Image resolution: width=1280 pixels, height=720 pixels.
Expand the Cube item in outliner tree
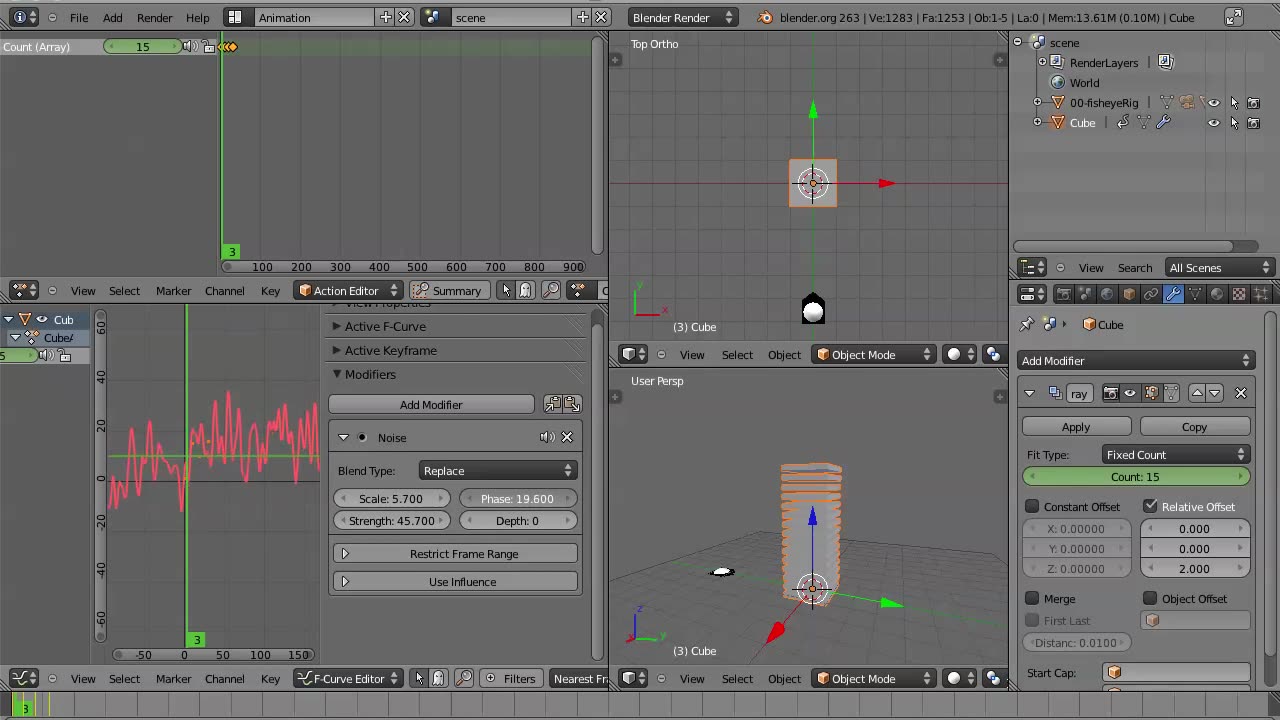tap(1037, 122)
